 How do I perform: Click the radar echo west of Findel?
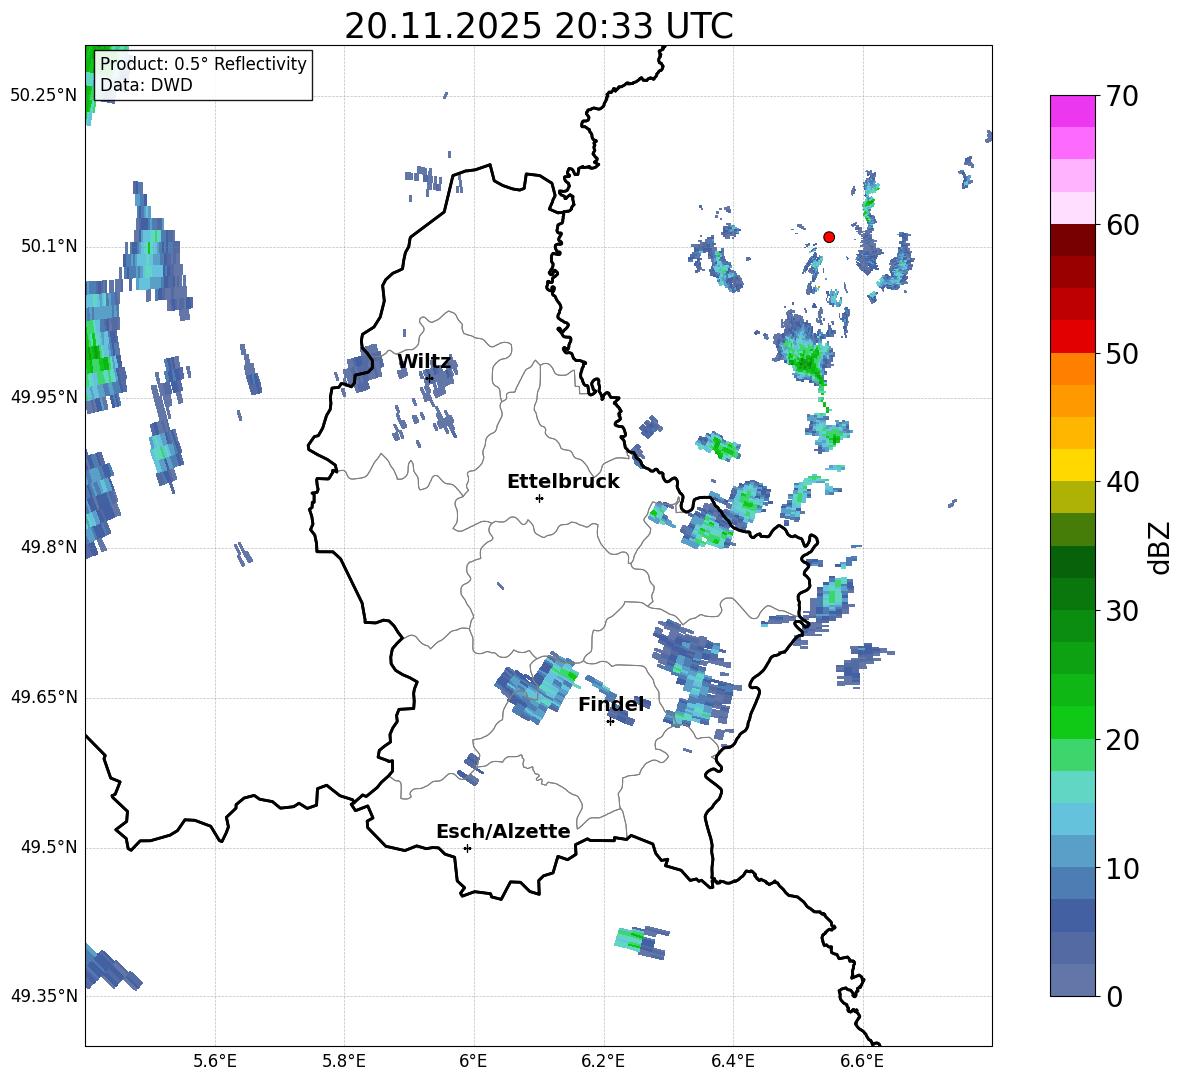(537, 687)
